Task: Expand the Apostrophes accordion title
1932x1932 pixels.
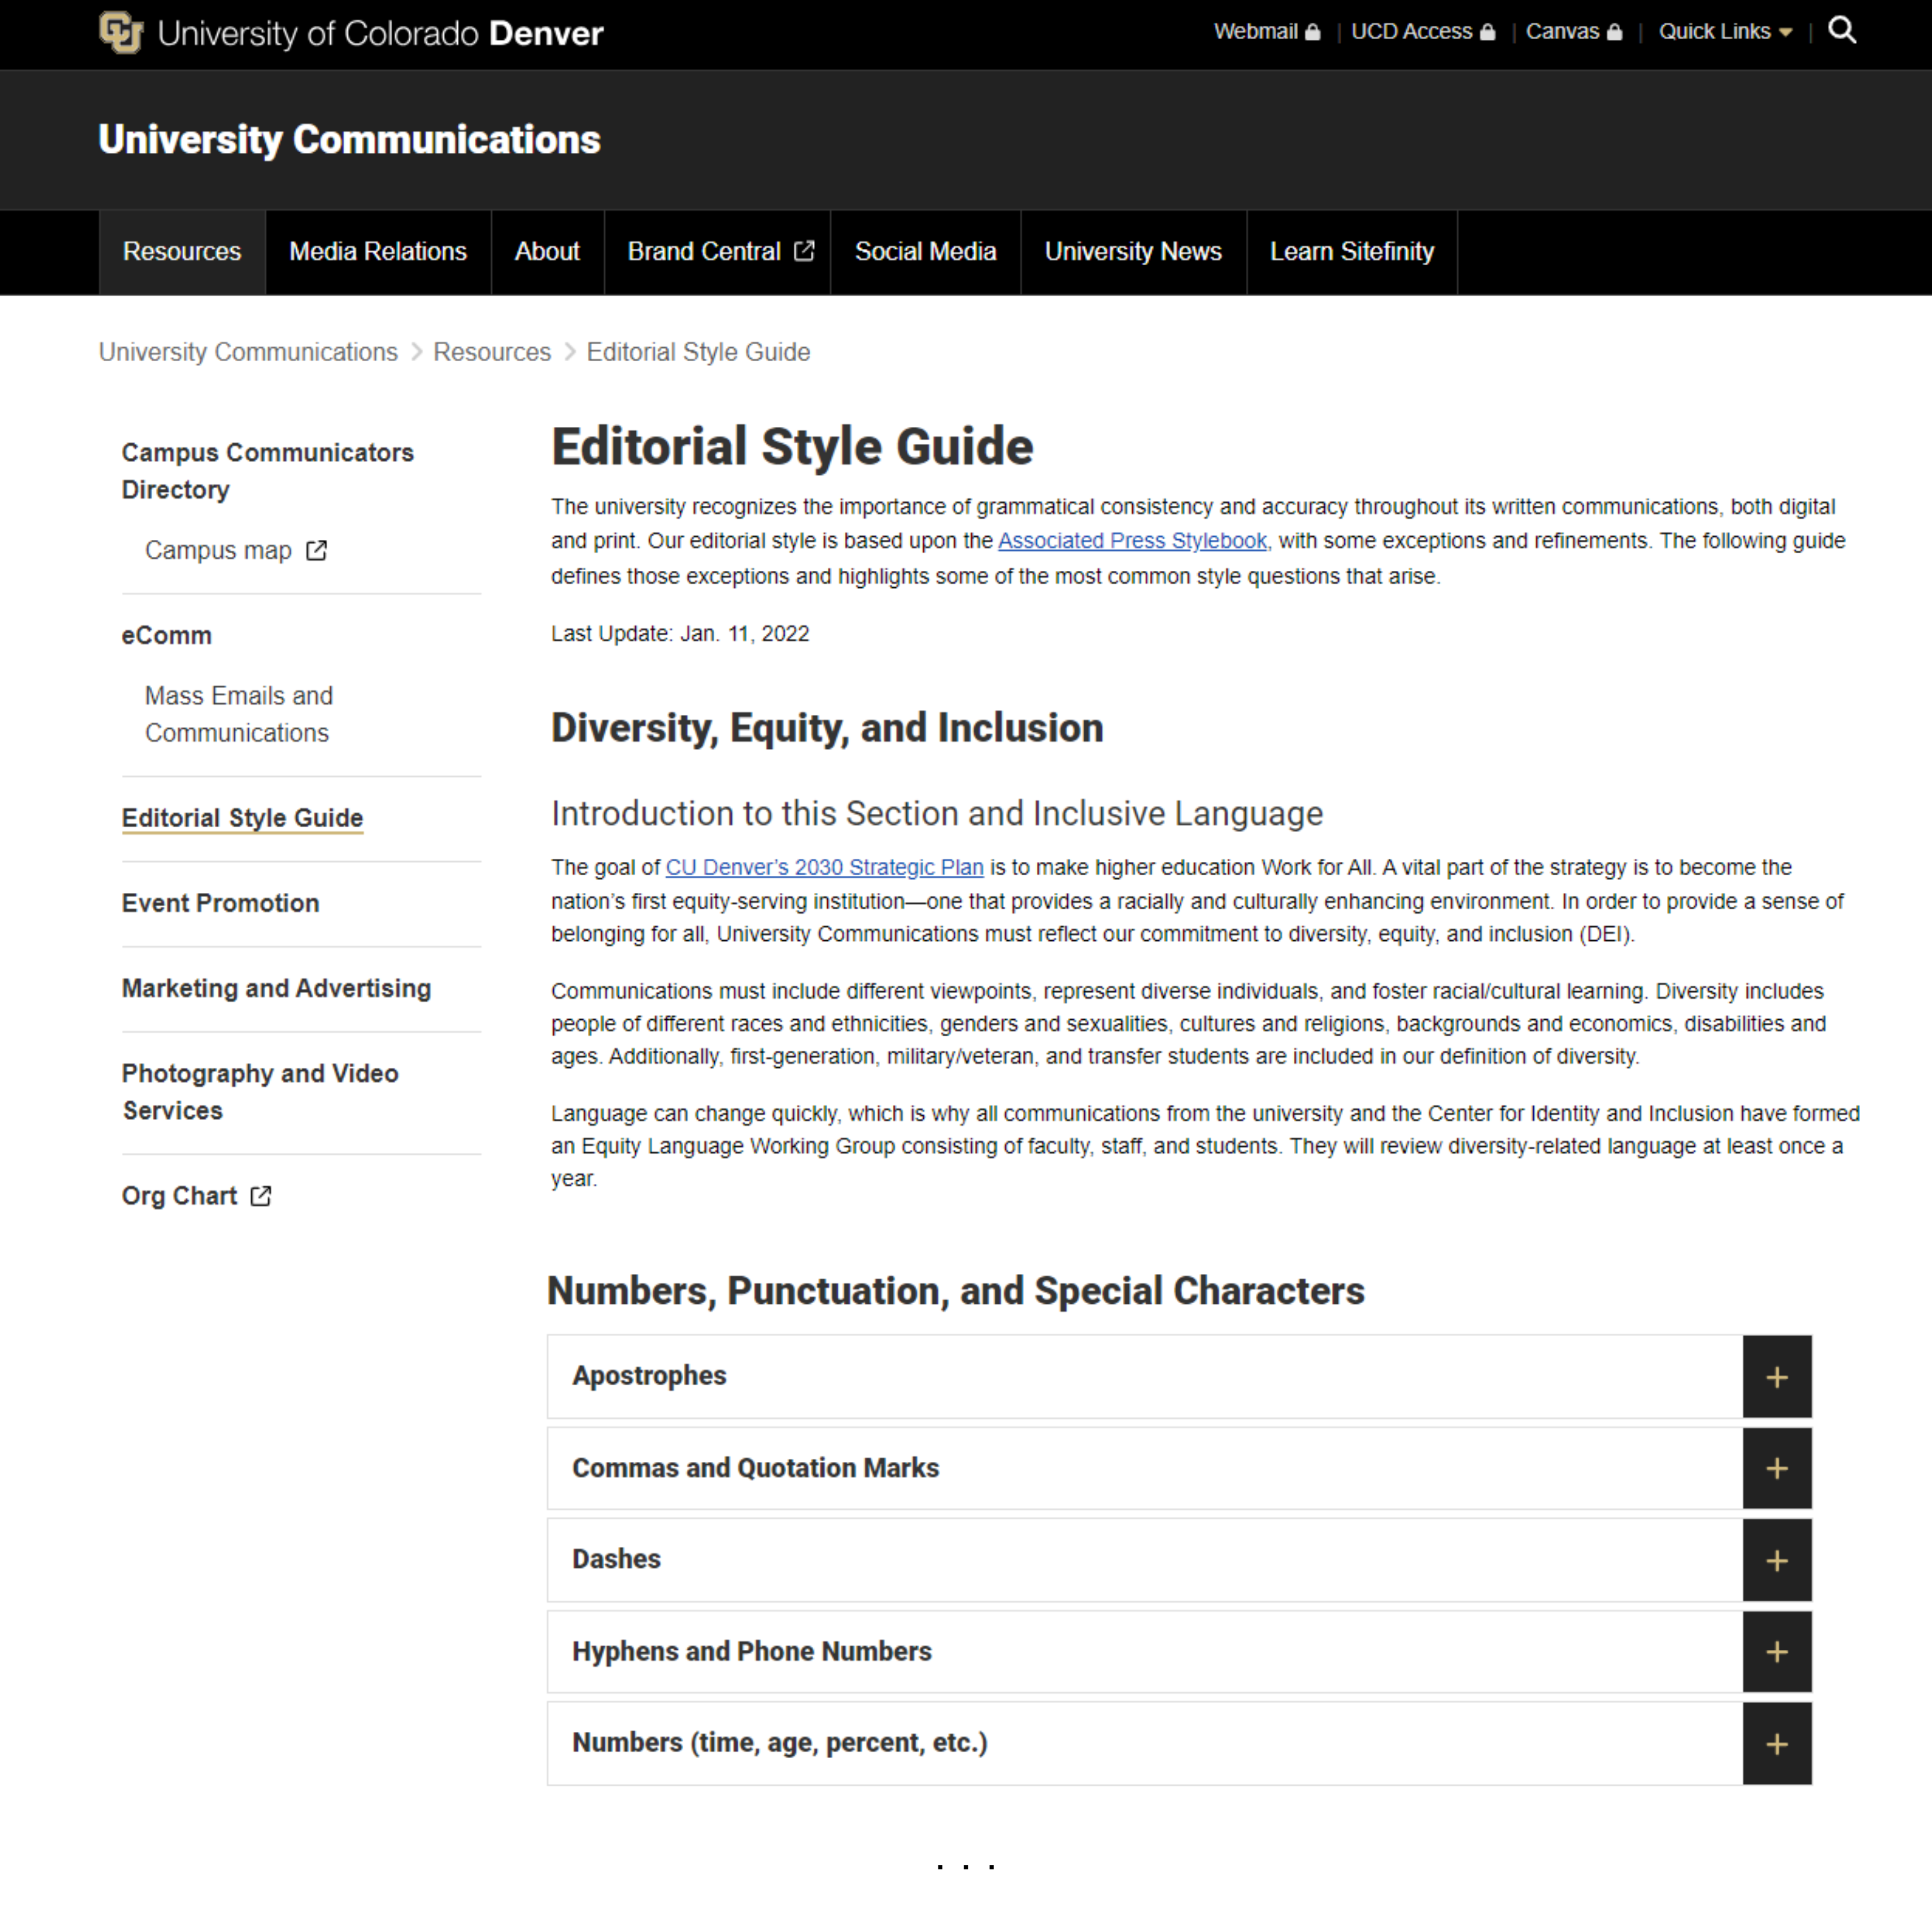Action: click(649, 1376)
